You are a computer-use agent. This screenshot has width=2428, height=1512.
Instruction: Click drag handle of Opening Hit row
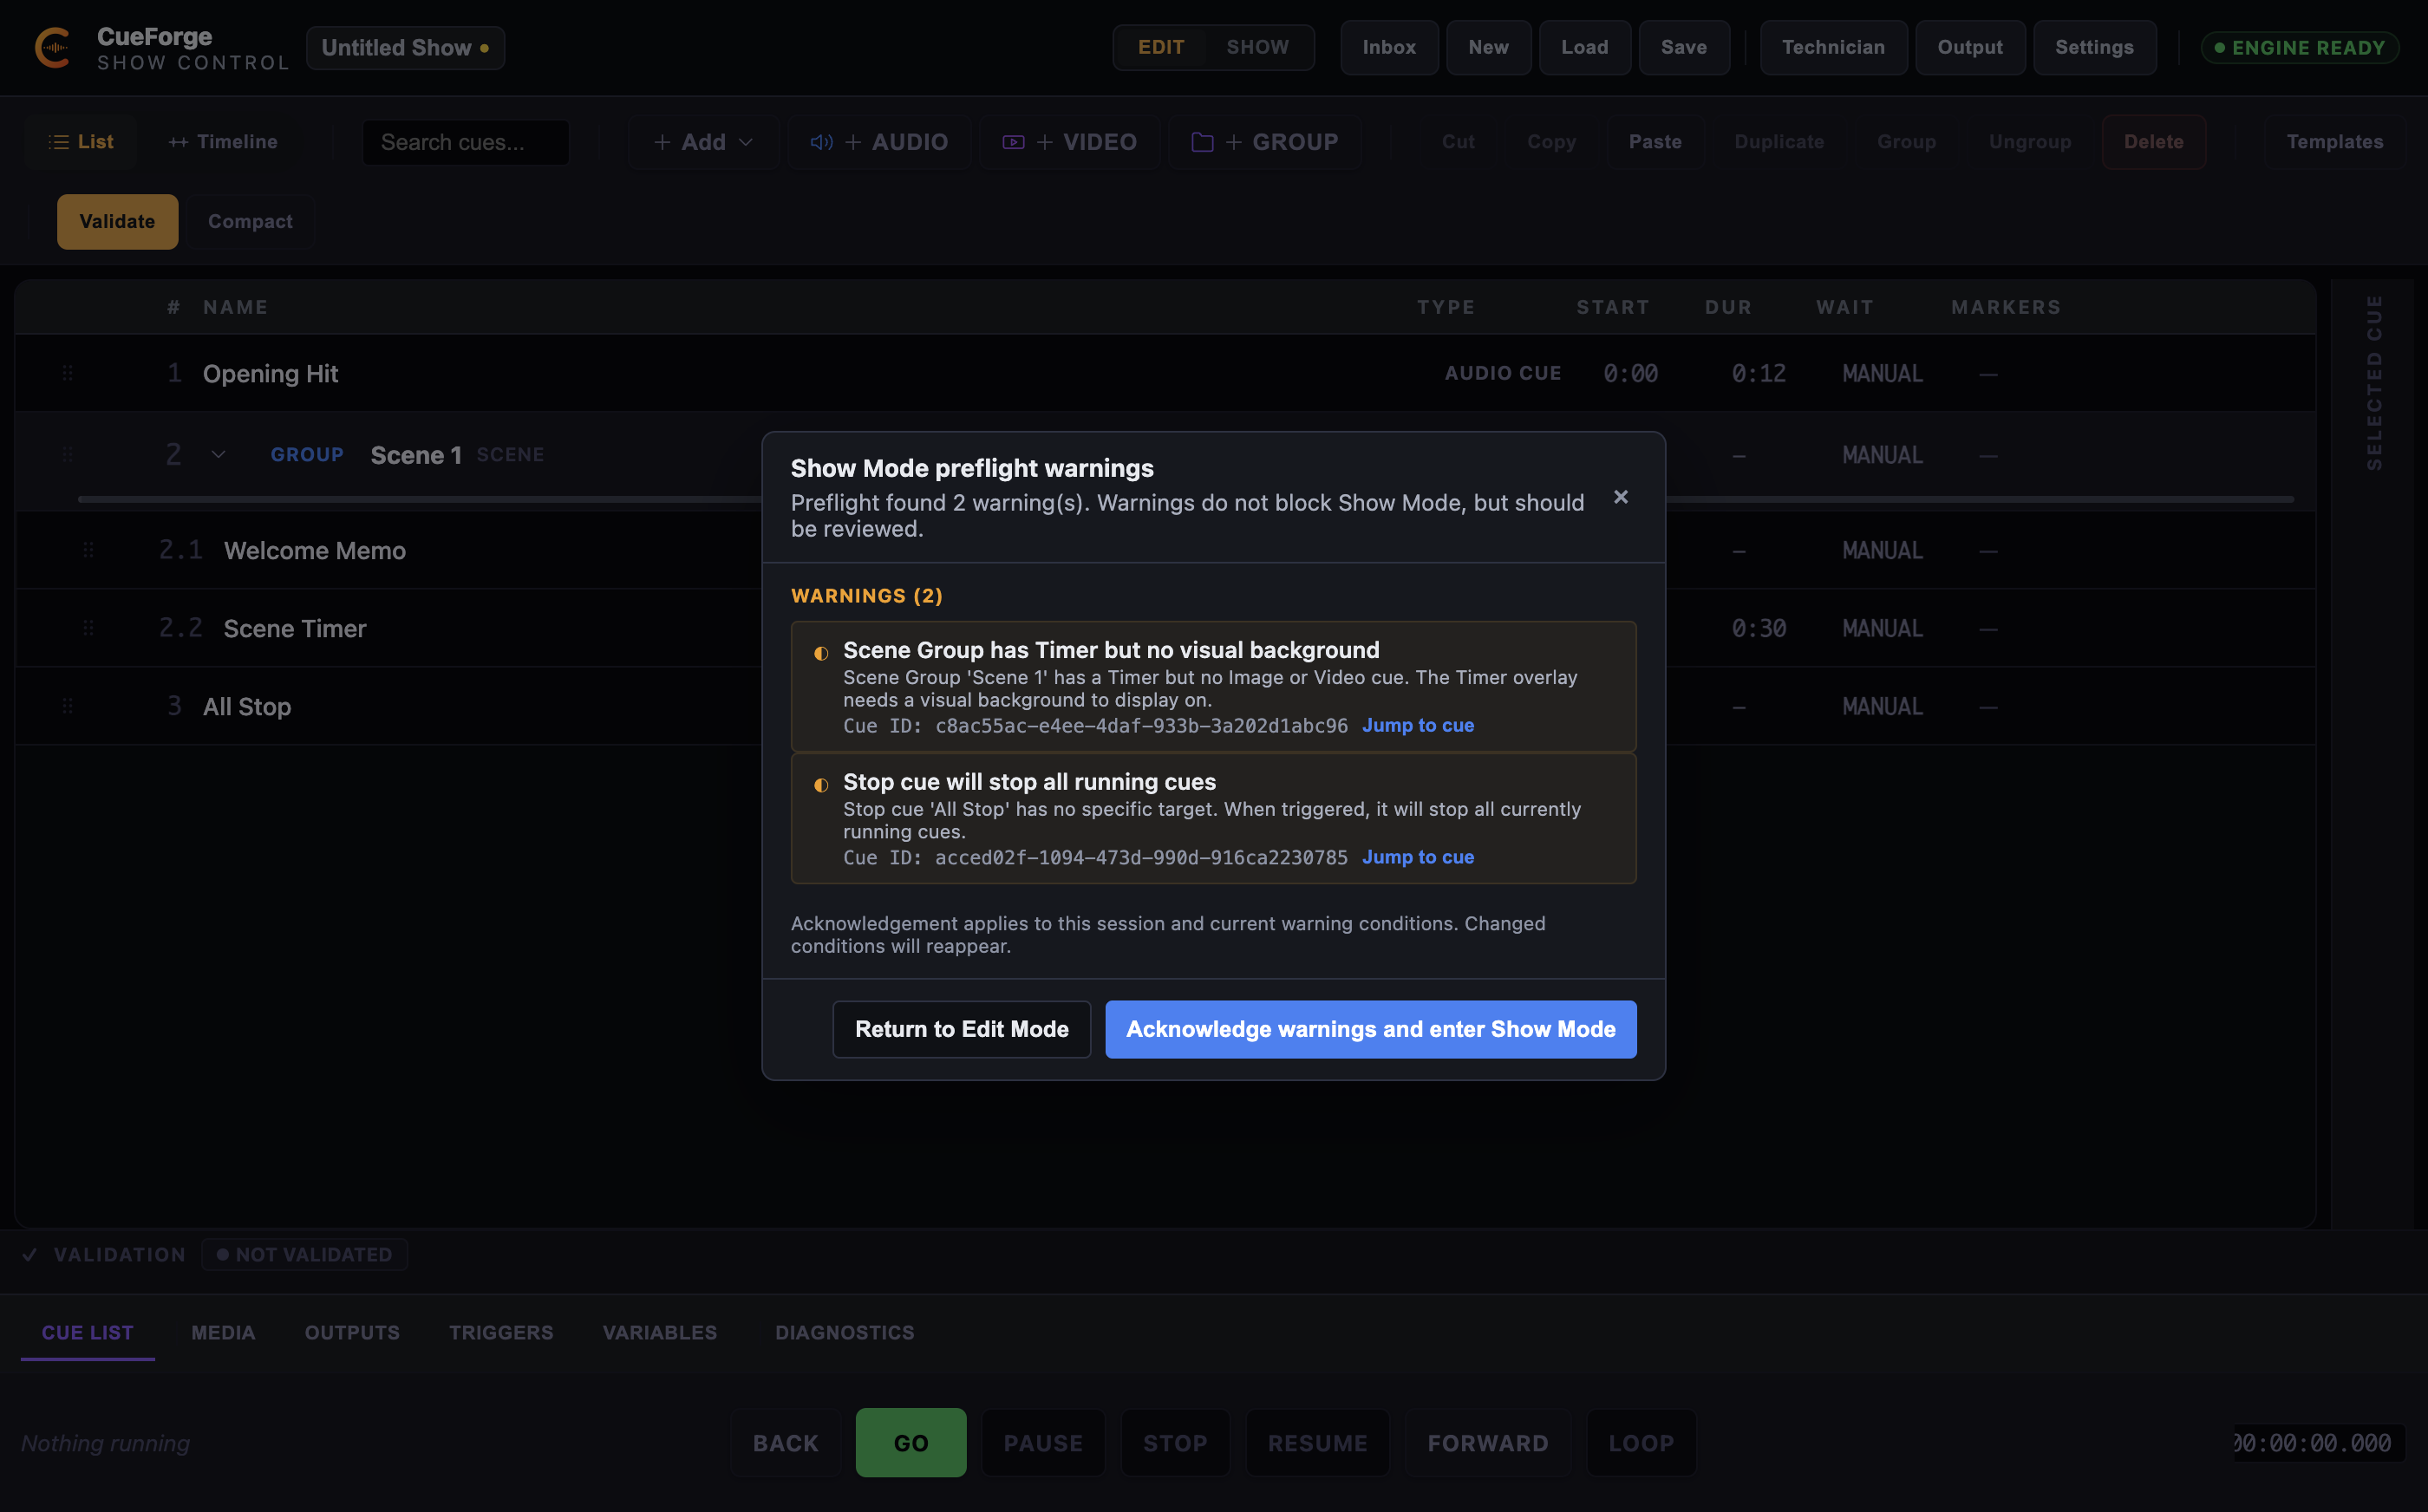coord(67,373)
